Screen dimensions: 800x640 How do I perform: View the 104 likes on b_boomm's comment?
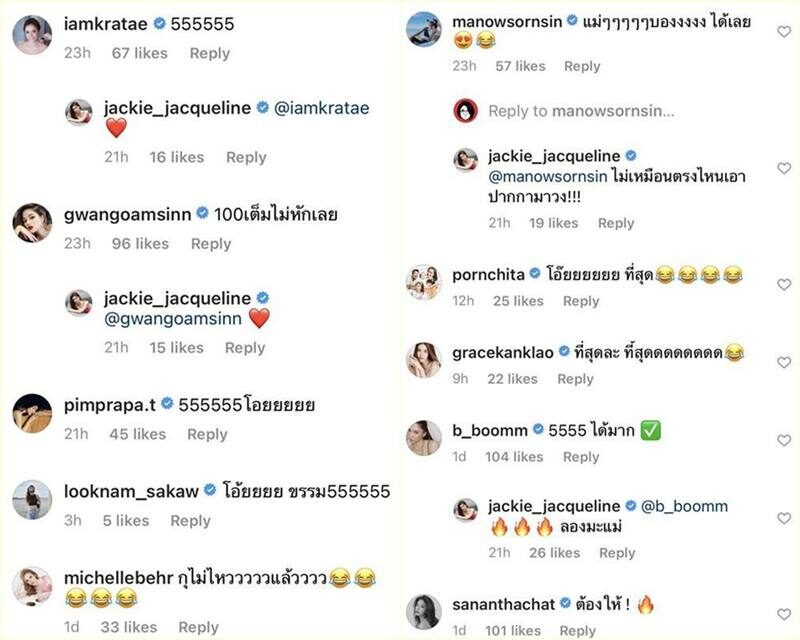[514, 457]
